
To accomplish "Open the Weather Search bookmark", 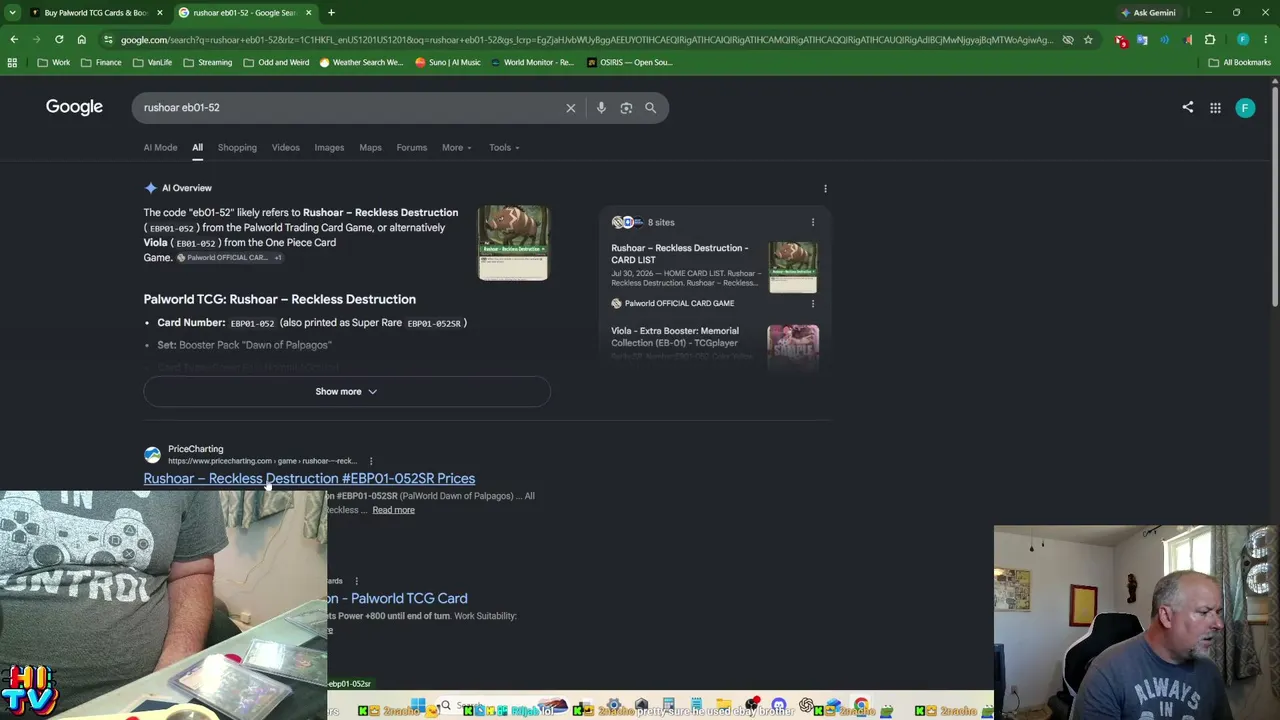I will [362, 62].
